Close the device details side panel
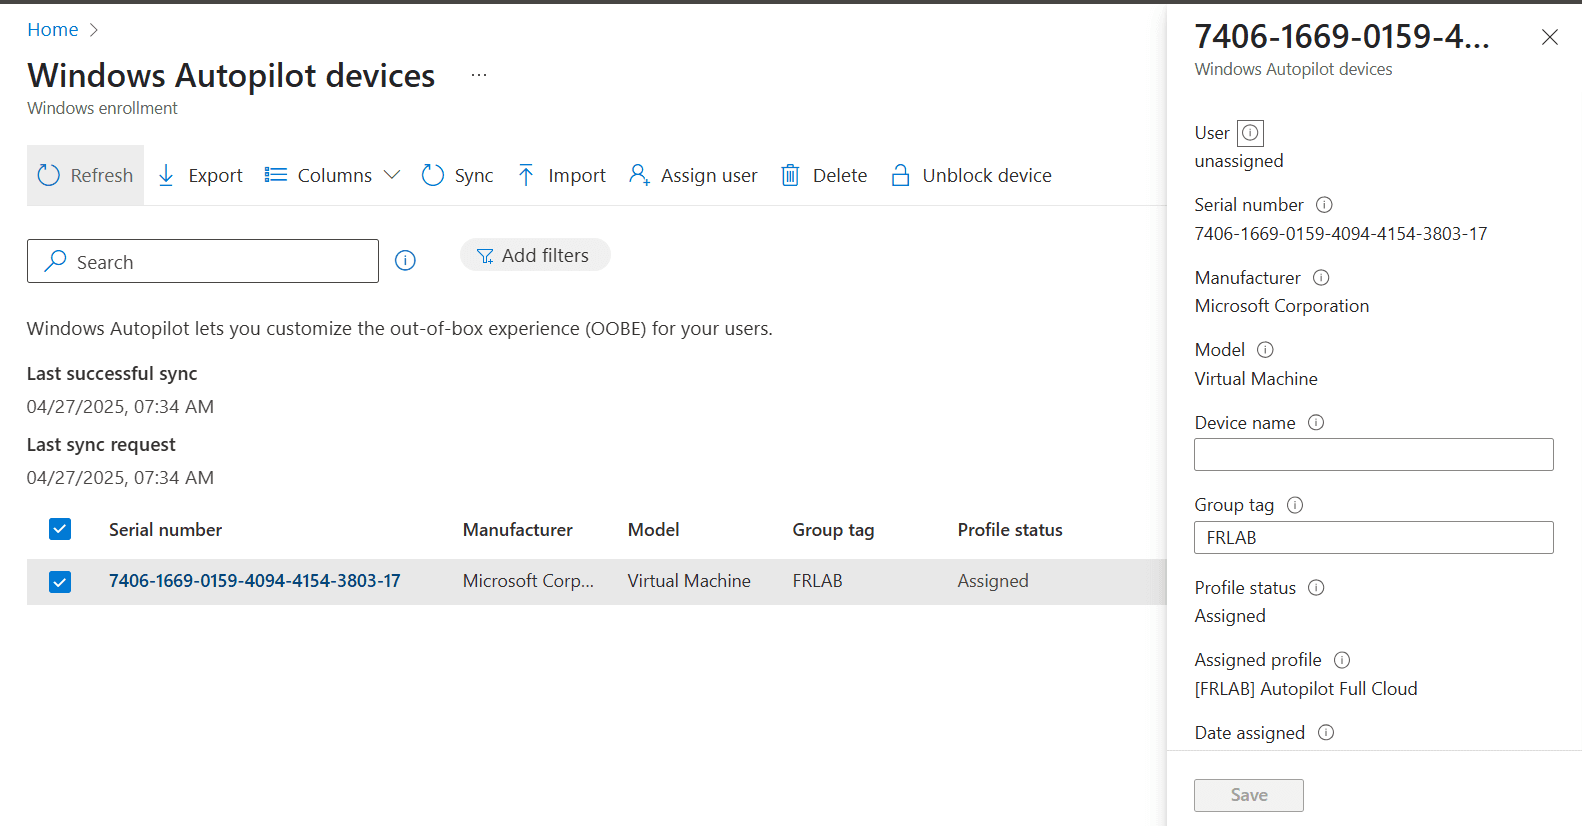Screen dimensions: 1582x826 (x=1549, y=37)
